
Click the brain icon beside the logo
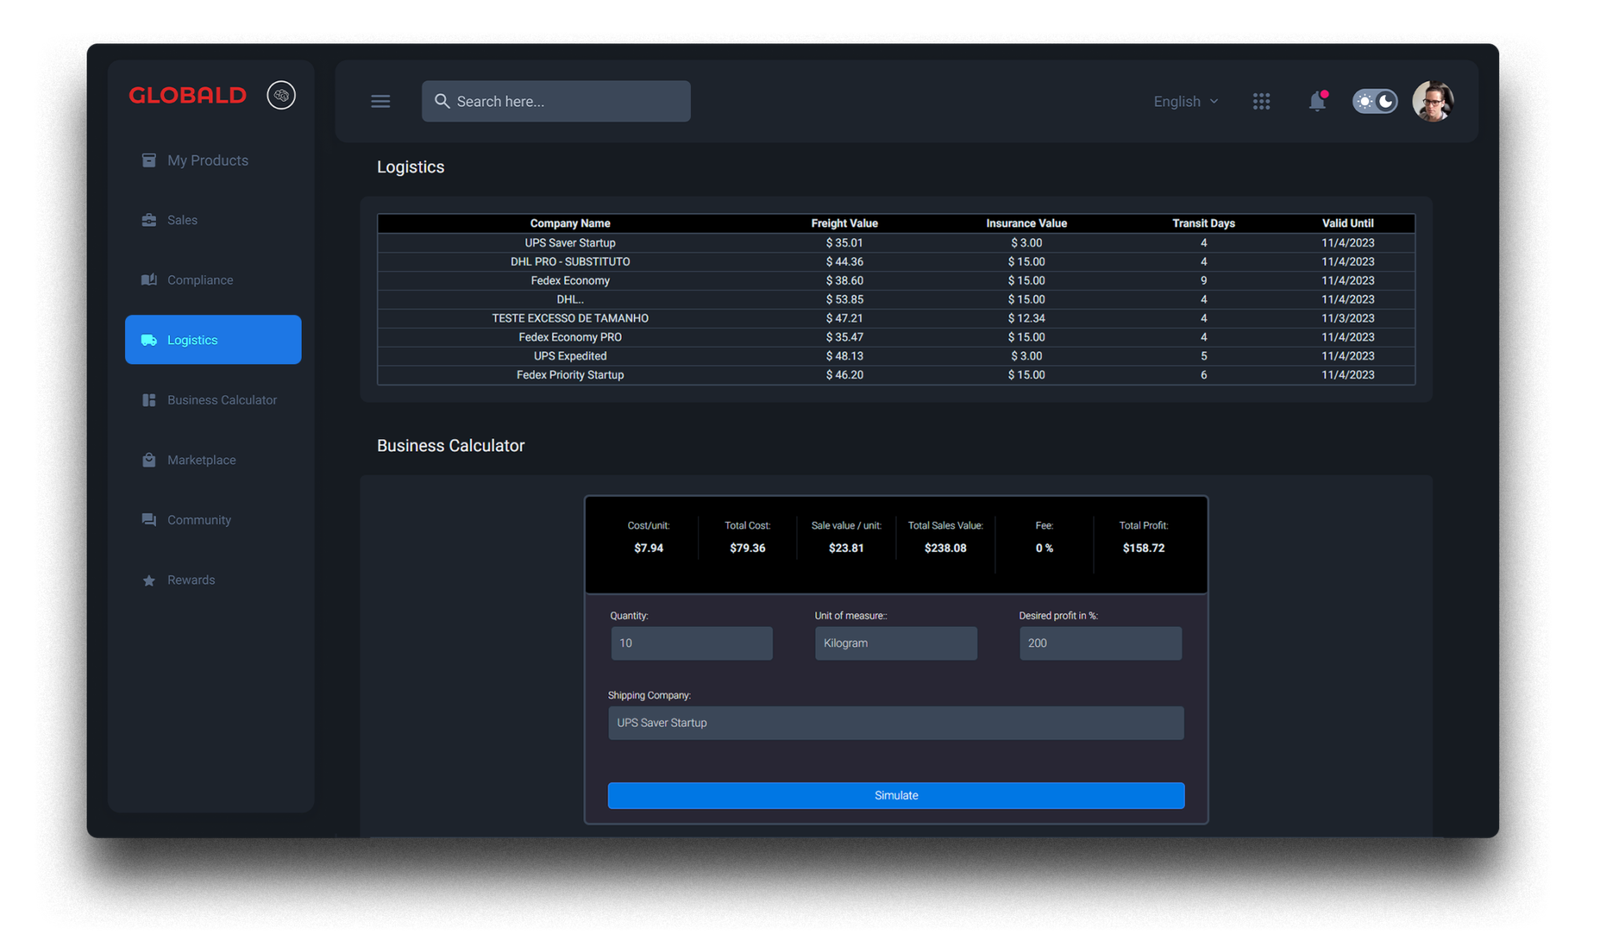(x=281, y=95)
